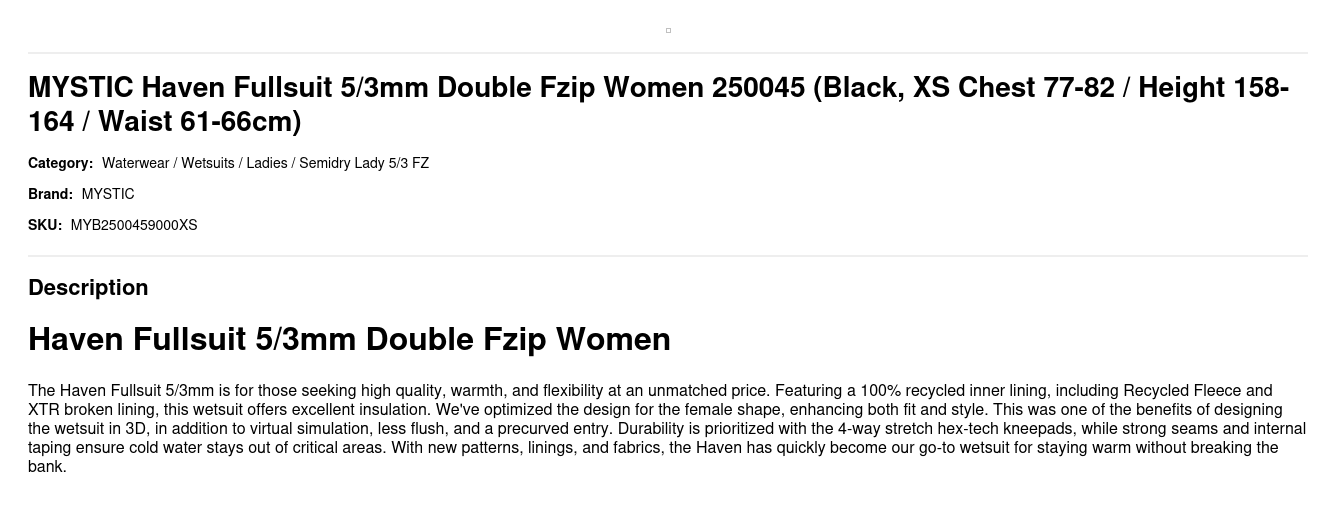The width and height of the screenshot is (1328, 525).
Task: Open the Wetsuits category link
Action: 208,163
